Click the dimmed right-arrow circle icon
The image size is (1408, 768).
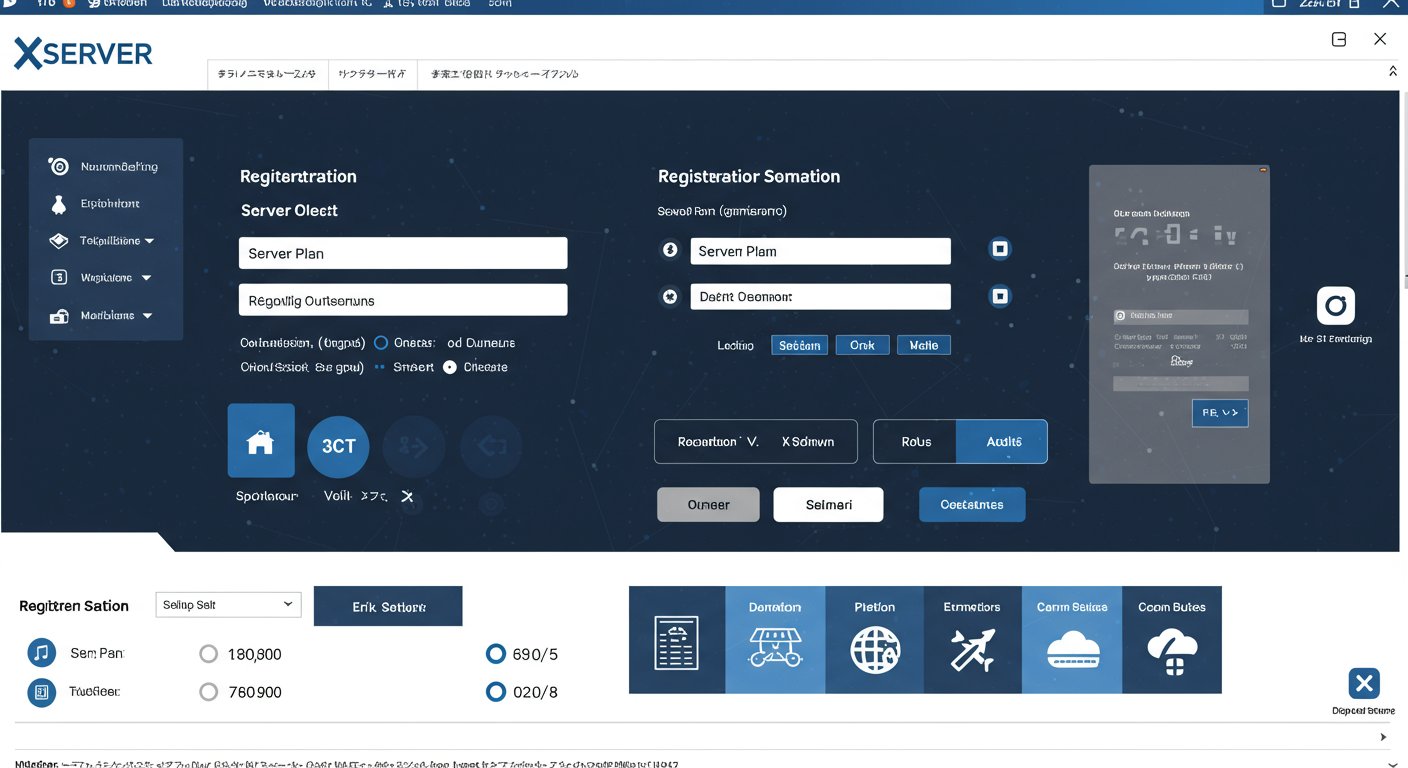(414, 446)
